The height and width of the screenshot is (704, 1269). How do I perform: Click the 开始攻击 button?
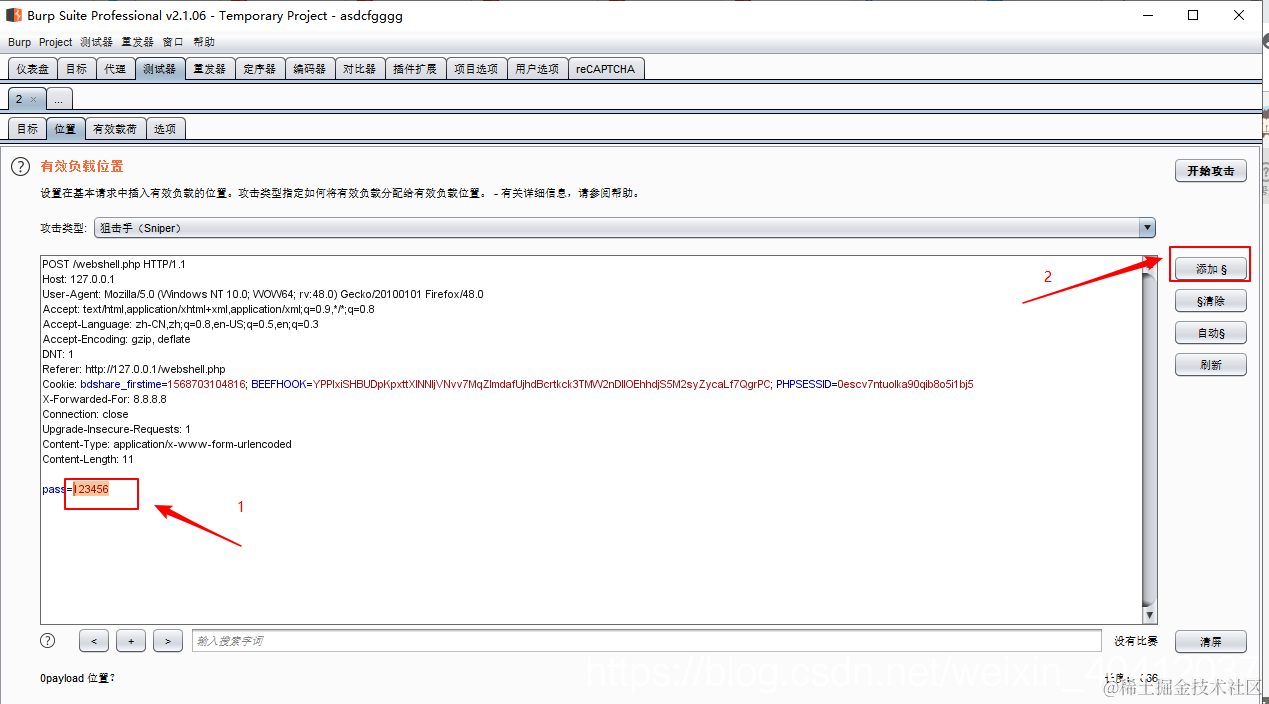[x=1211, y=171]
